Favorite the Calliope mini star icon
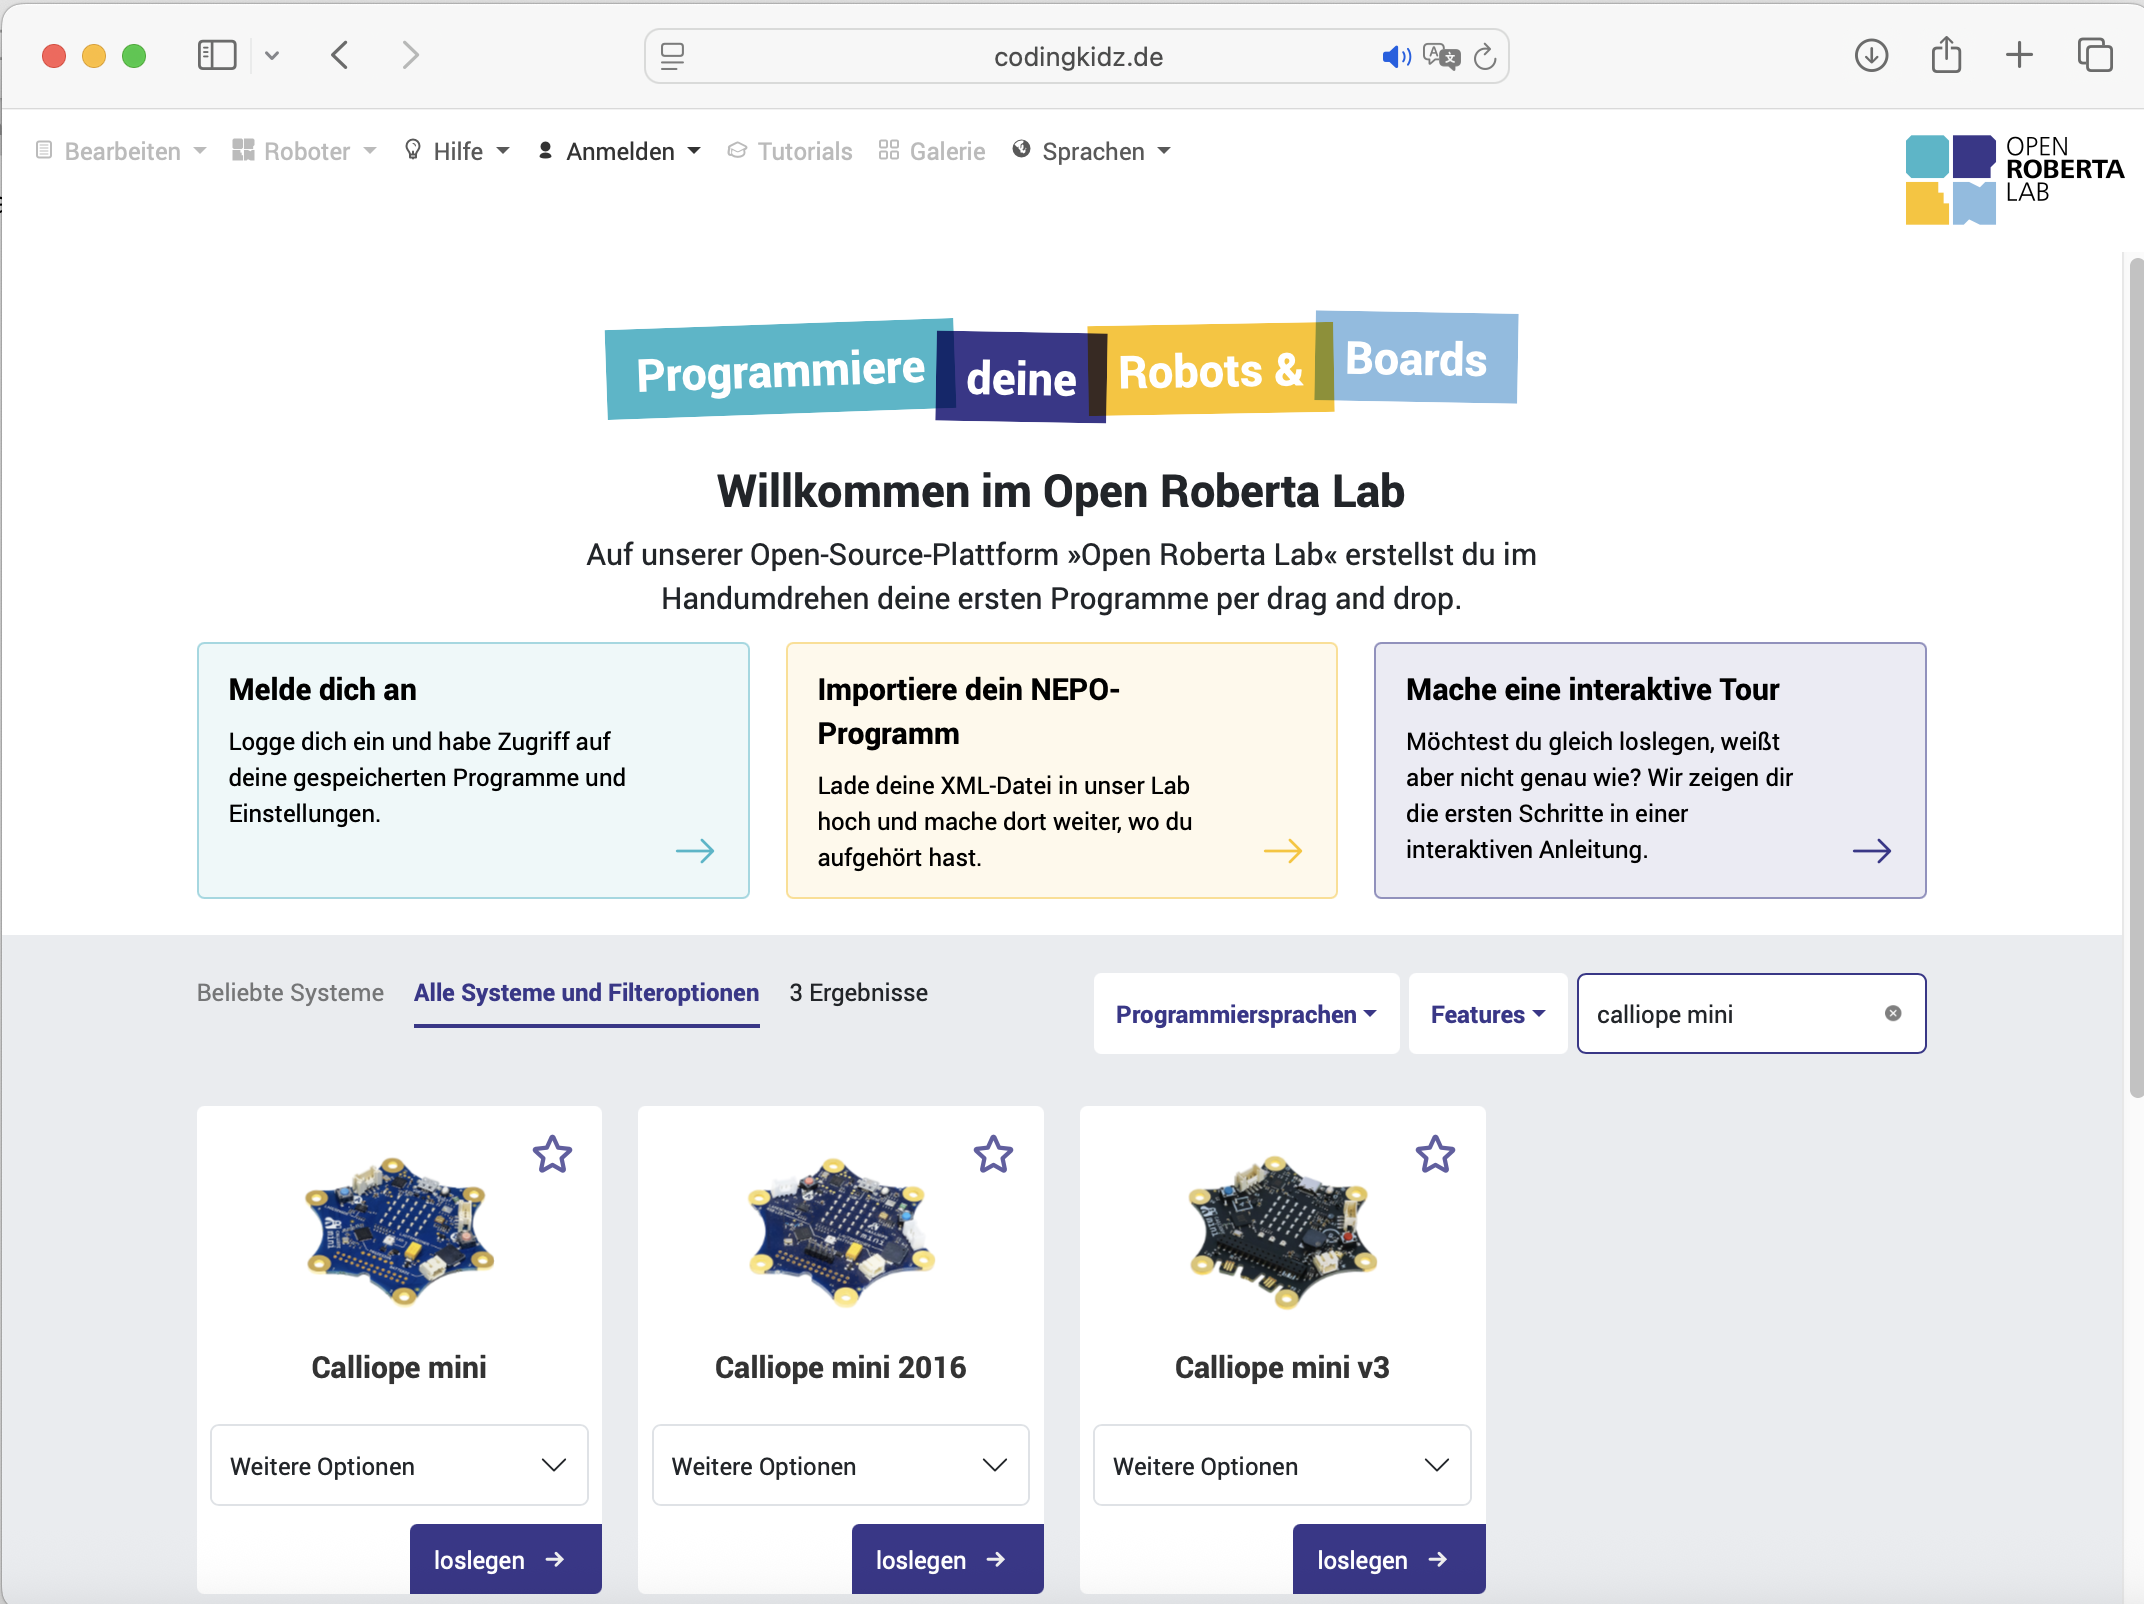The image size is (2144, 1604). (x=552, y=1154)
